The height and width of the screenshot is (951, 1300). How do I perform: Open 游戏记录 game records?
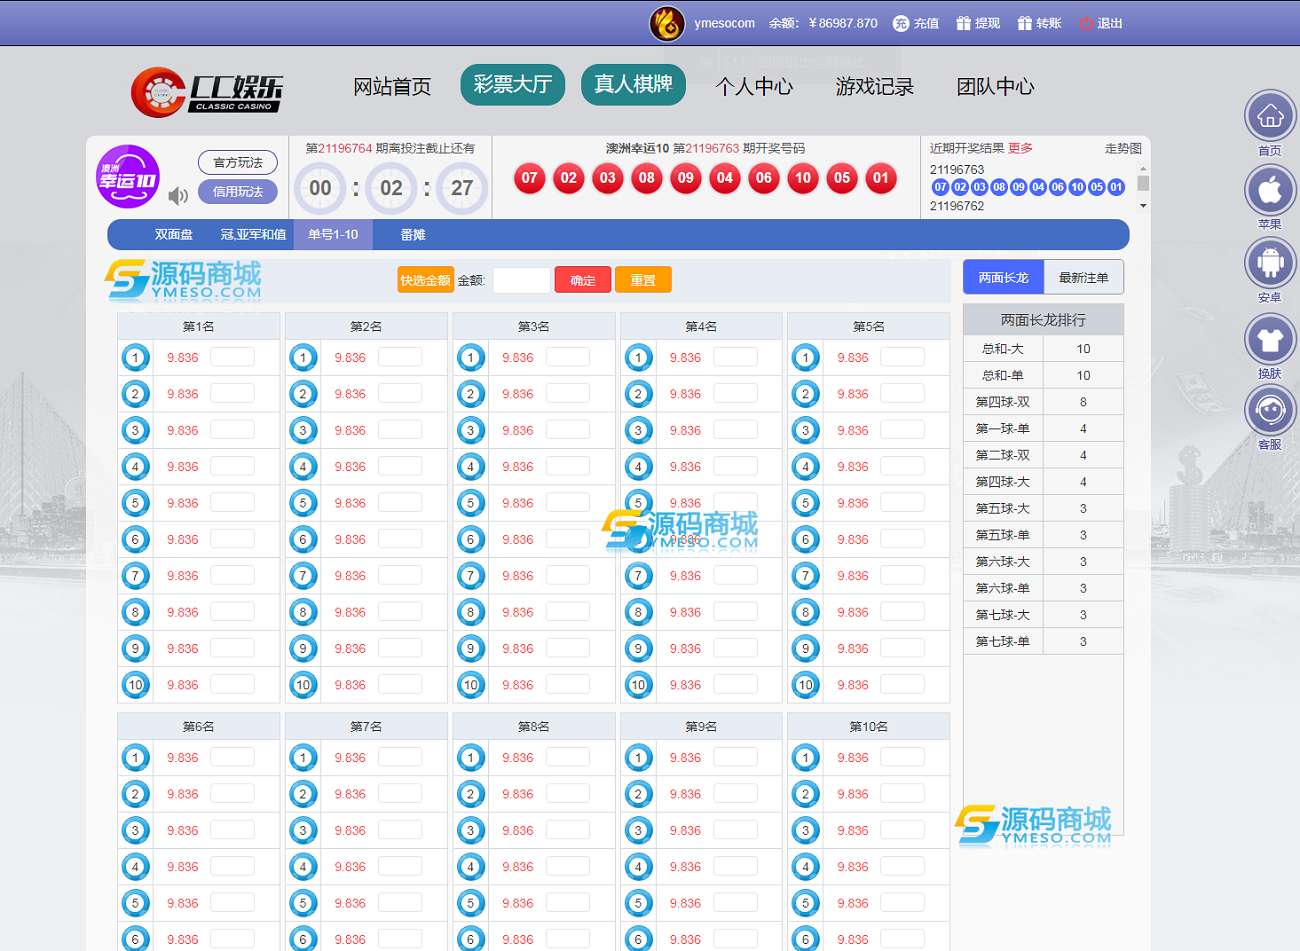click(875, 87)
